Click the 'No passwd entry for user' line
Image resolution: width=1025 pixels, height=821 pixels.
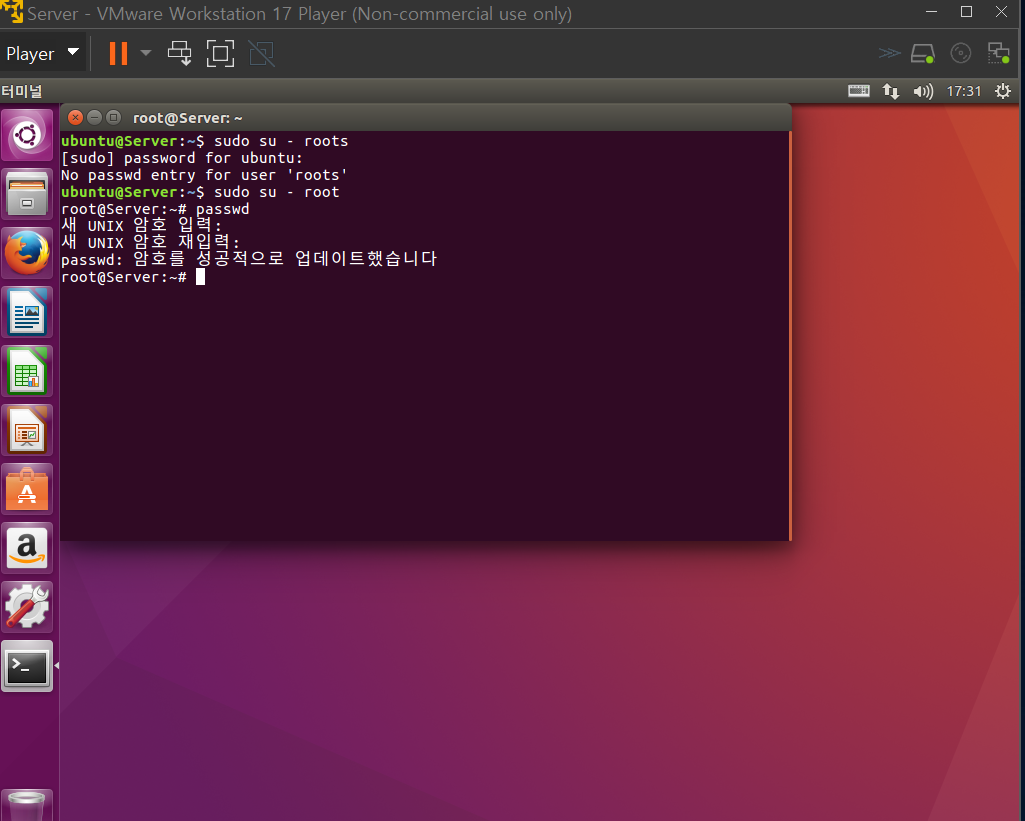coord(204,175)
